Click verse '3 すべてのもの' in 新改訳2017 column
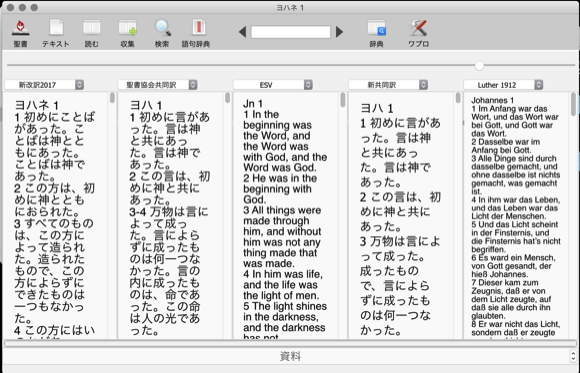Screen dimensions: 580x373 tap(54, 224)
